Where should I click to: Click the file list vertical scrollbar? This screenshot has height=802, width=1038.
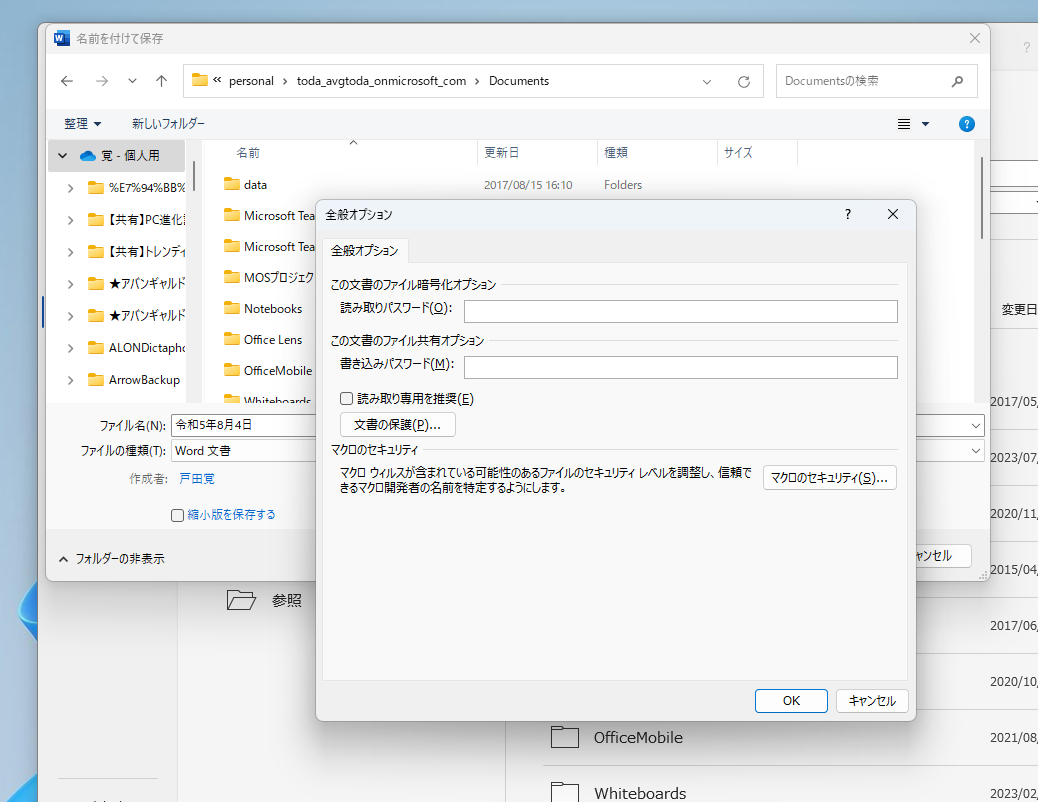point(981,199)
